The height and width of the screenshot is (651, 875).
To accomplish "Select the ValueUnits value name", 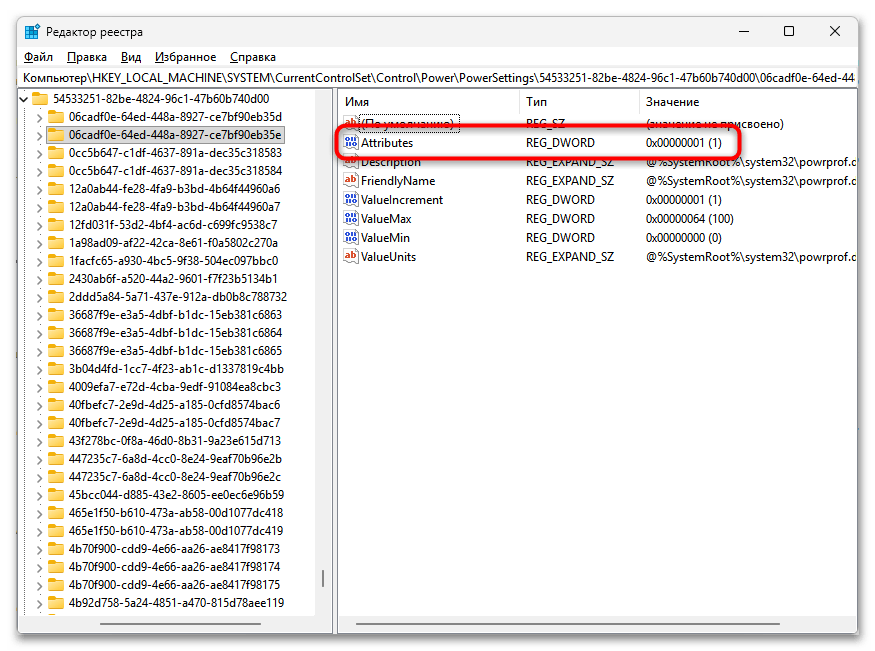I will tap(388, 257).
